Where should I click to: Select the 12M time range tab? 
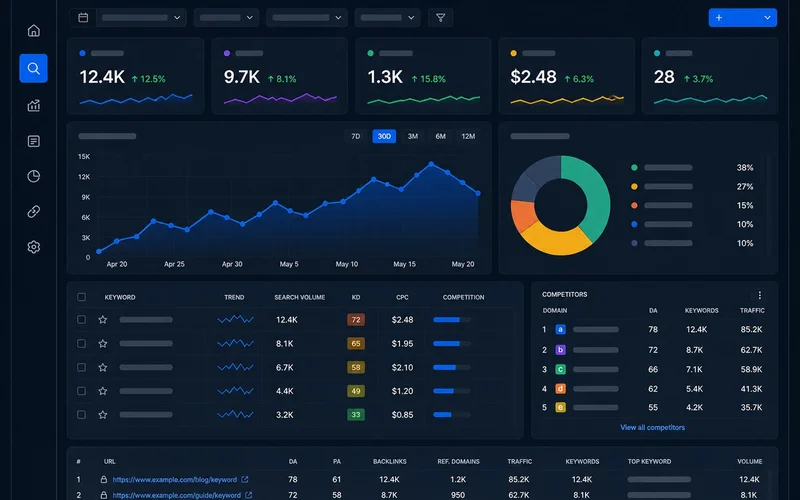(468, 136)
